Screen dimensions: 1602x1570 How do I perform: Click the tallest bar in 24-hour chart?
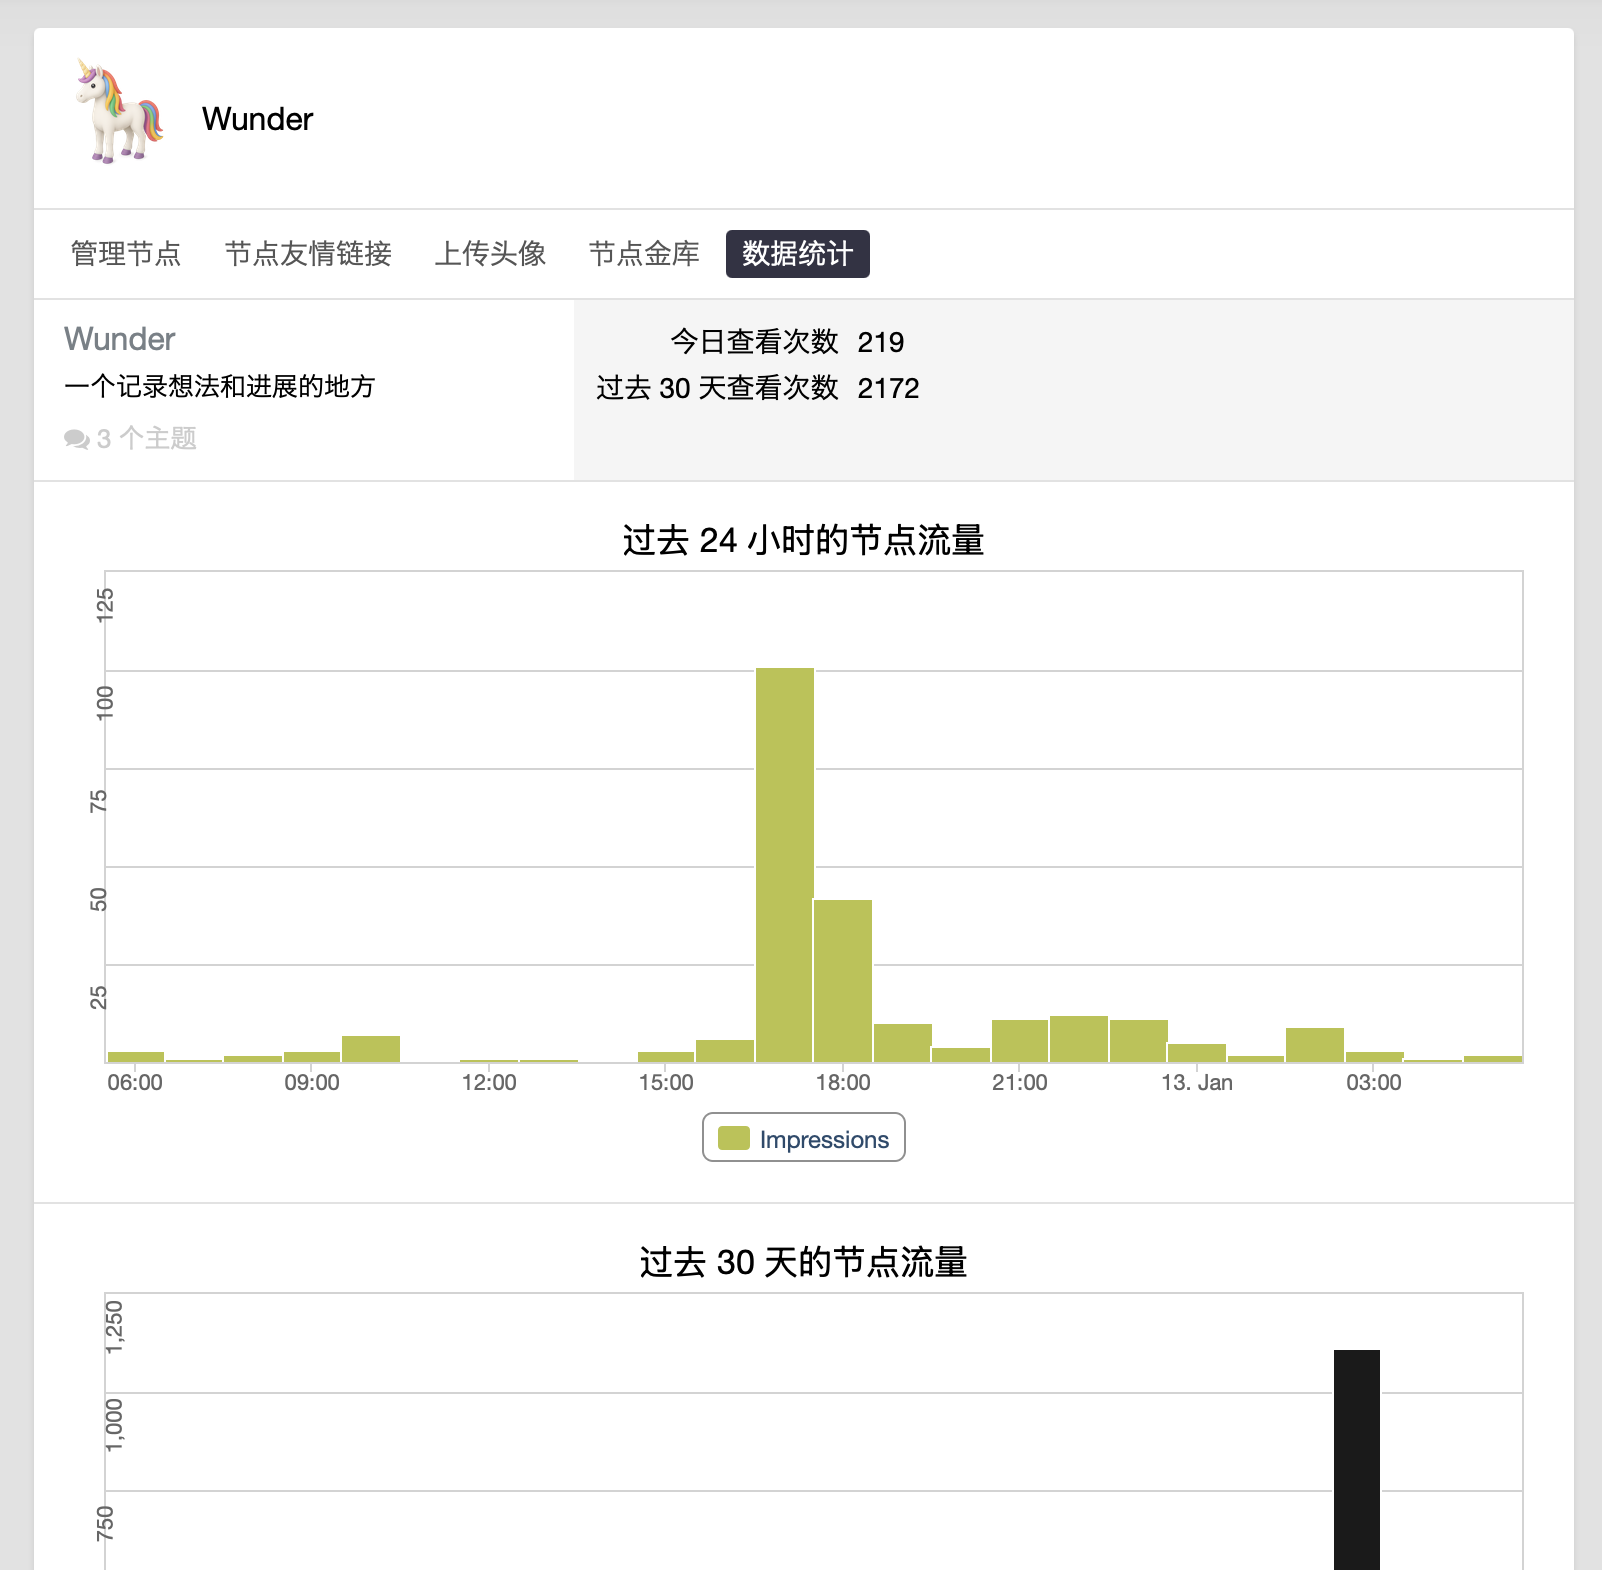tap(784, 864)
